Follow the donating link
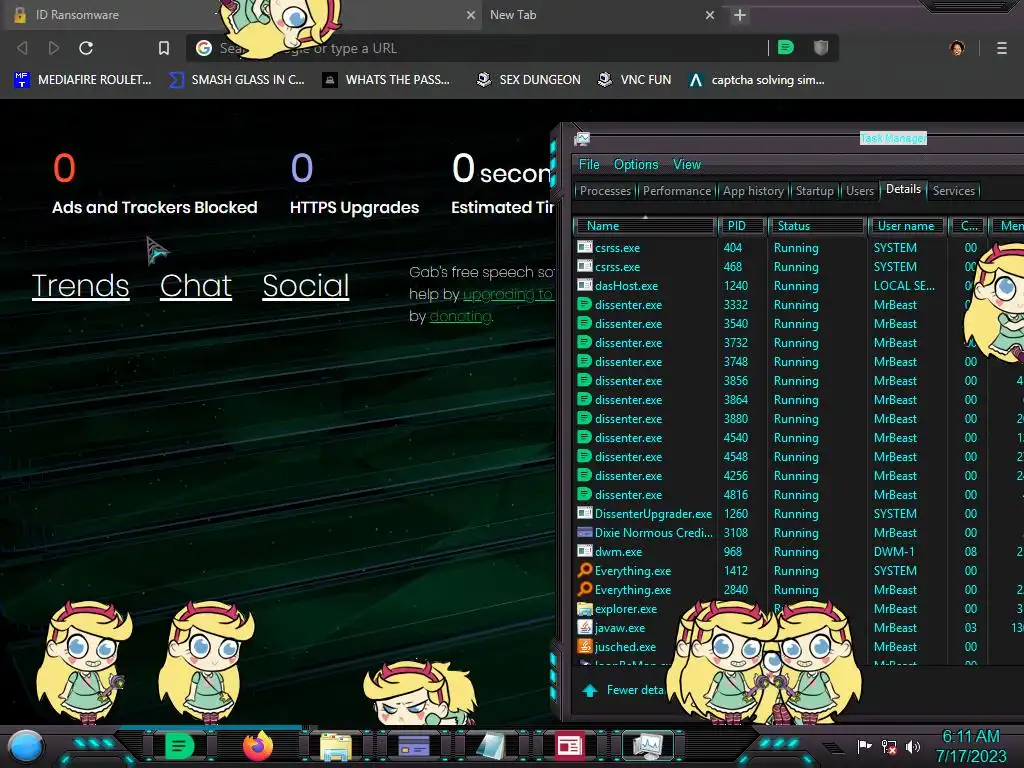Viewport: 1024px width, 768px height. 460,317
